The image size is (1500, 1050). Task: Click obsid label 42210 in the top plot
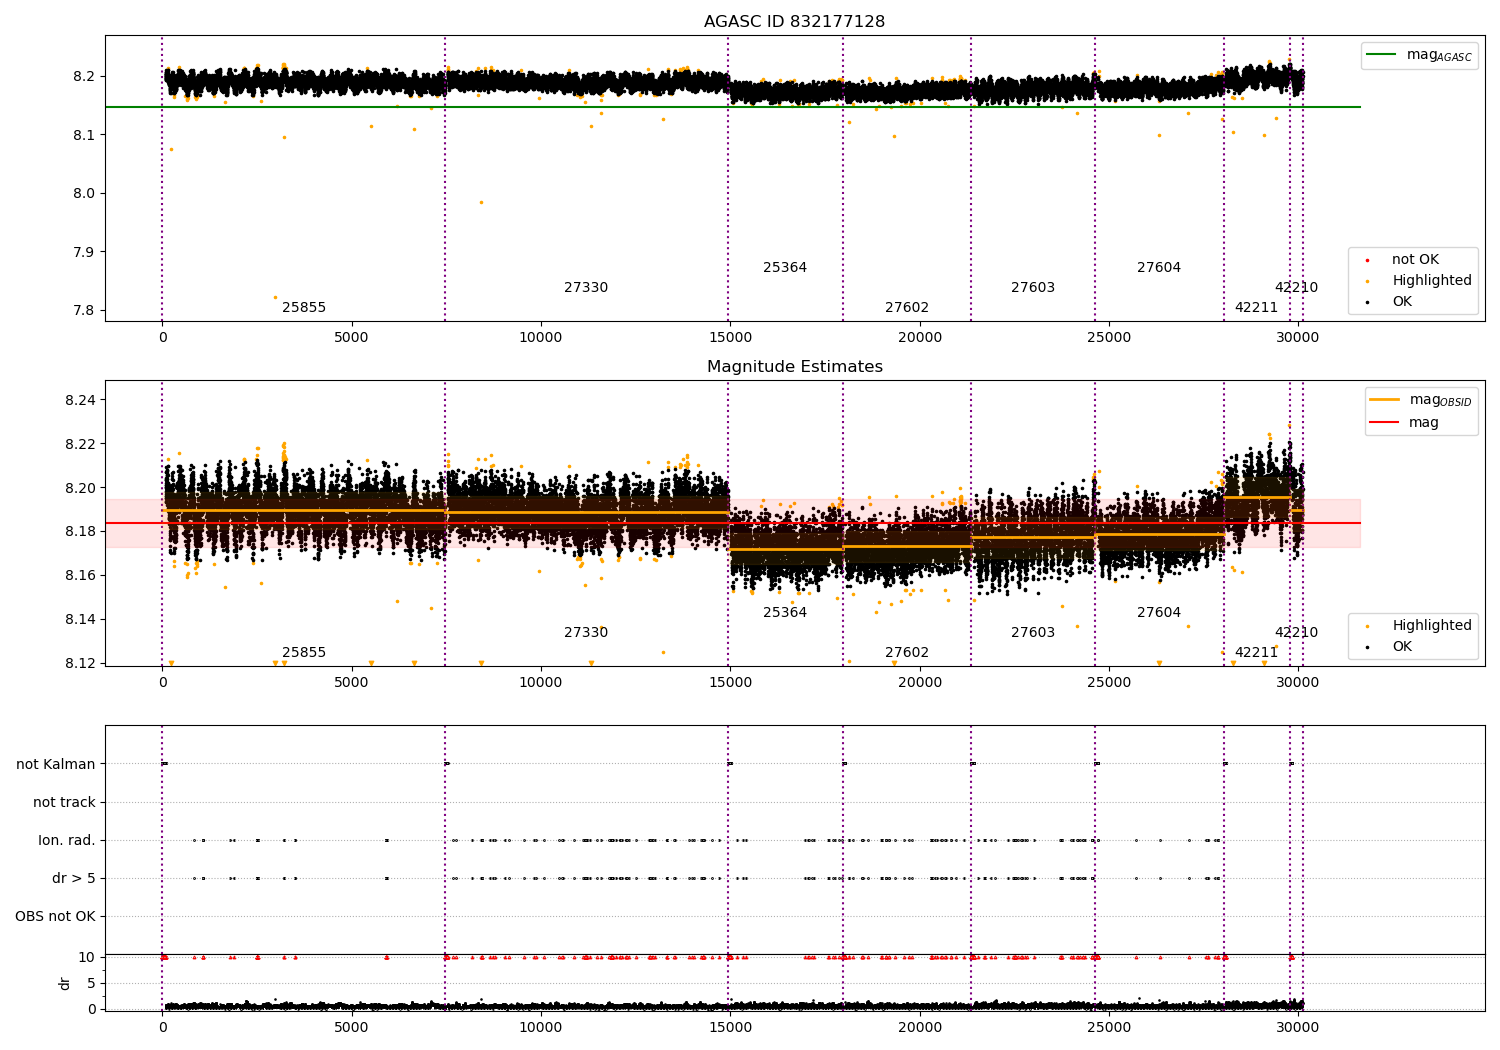point(1296,288)
